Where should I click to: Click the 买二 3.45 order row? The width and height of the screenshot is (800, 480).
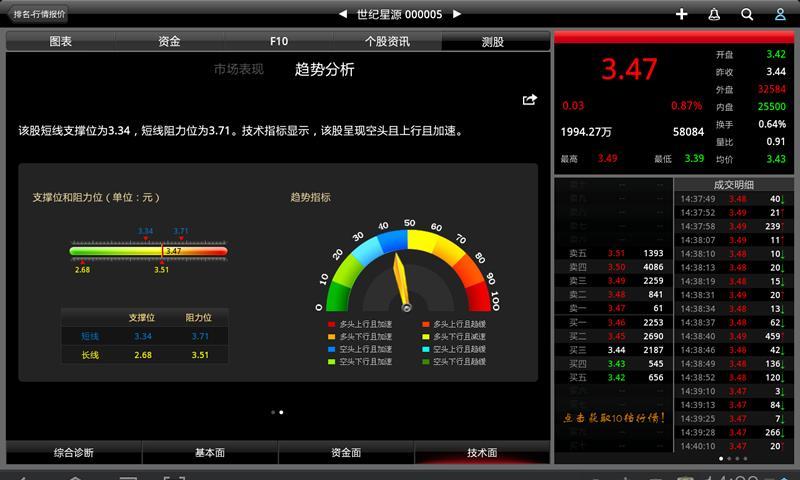(616, 336)
